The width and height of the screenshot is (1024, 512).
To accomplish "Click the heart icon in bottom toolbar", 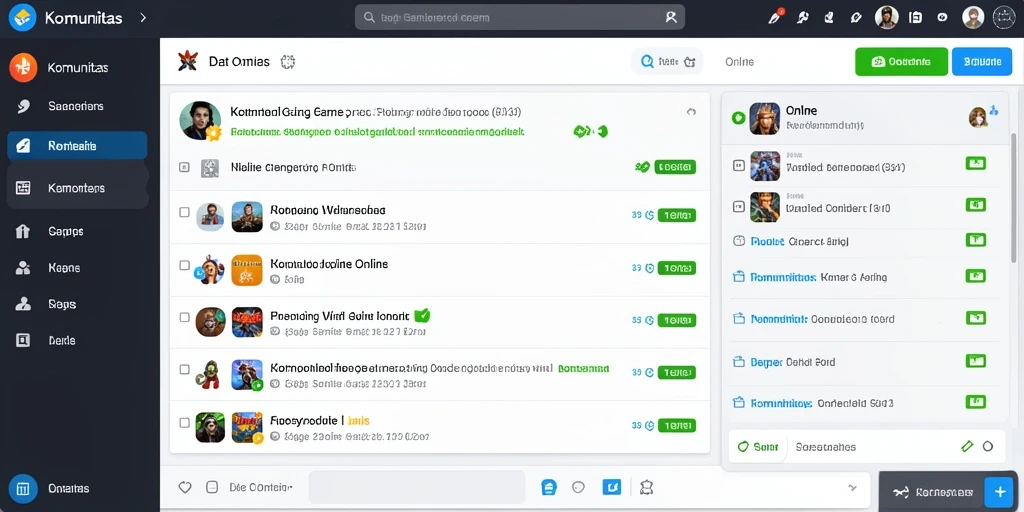I will tap(185, 487).
